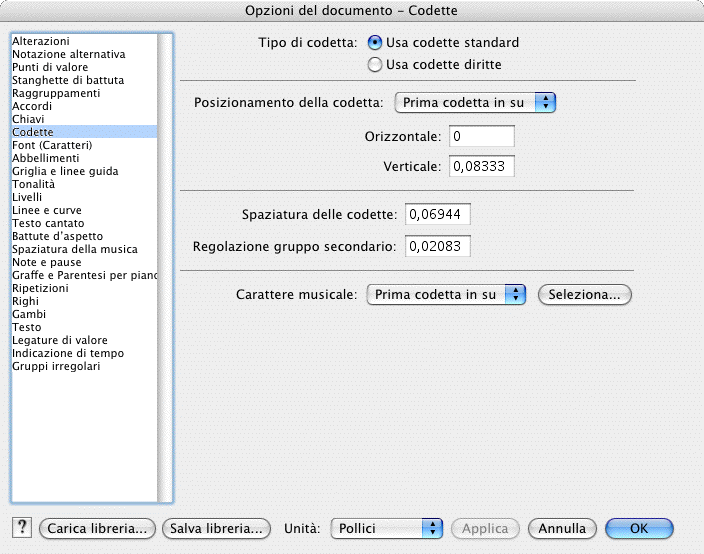Select 'Alterazioni' in category list
The height and width of the screenshot is (554, 704).
point(41,41)
